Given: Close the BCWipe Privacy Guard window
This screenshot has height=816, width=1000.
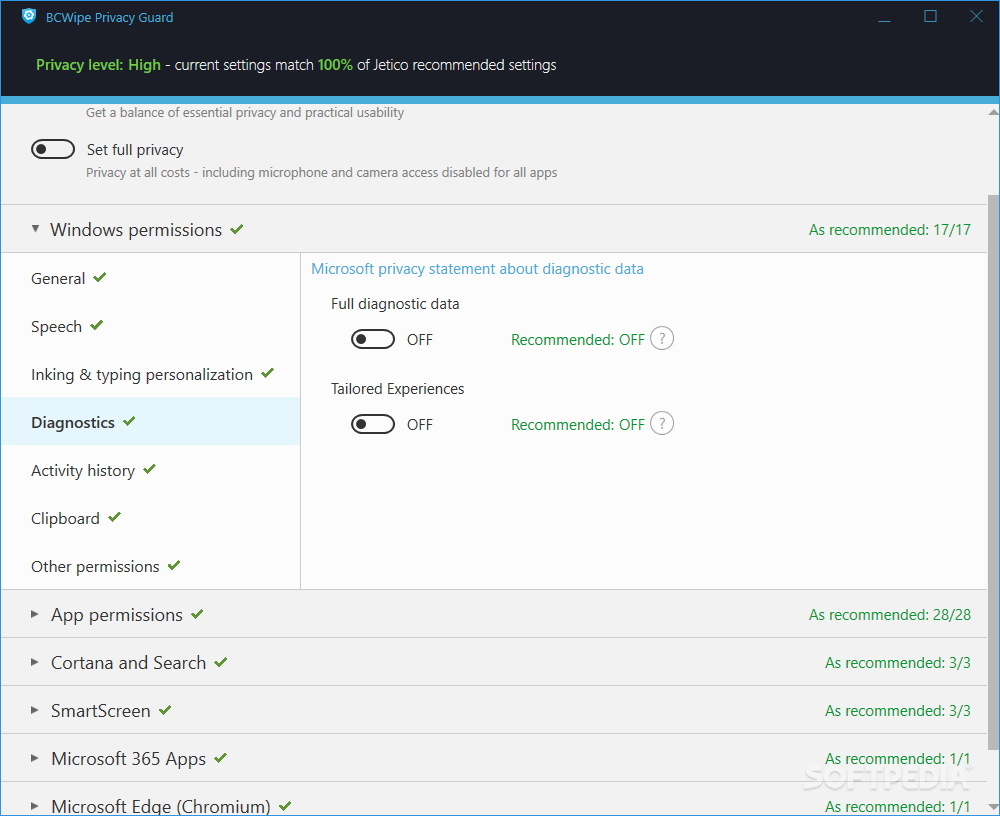Looking at the screenshot, I should click(x=976, y=17).
